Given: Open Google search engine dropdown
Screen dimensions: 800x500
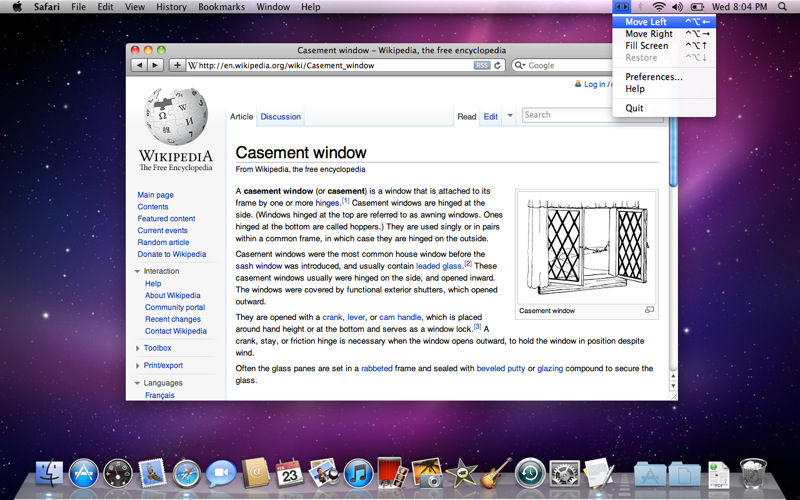Looking at the screenshot, I should (520, 65).
